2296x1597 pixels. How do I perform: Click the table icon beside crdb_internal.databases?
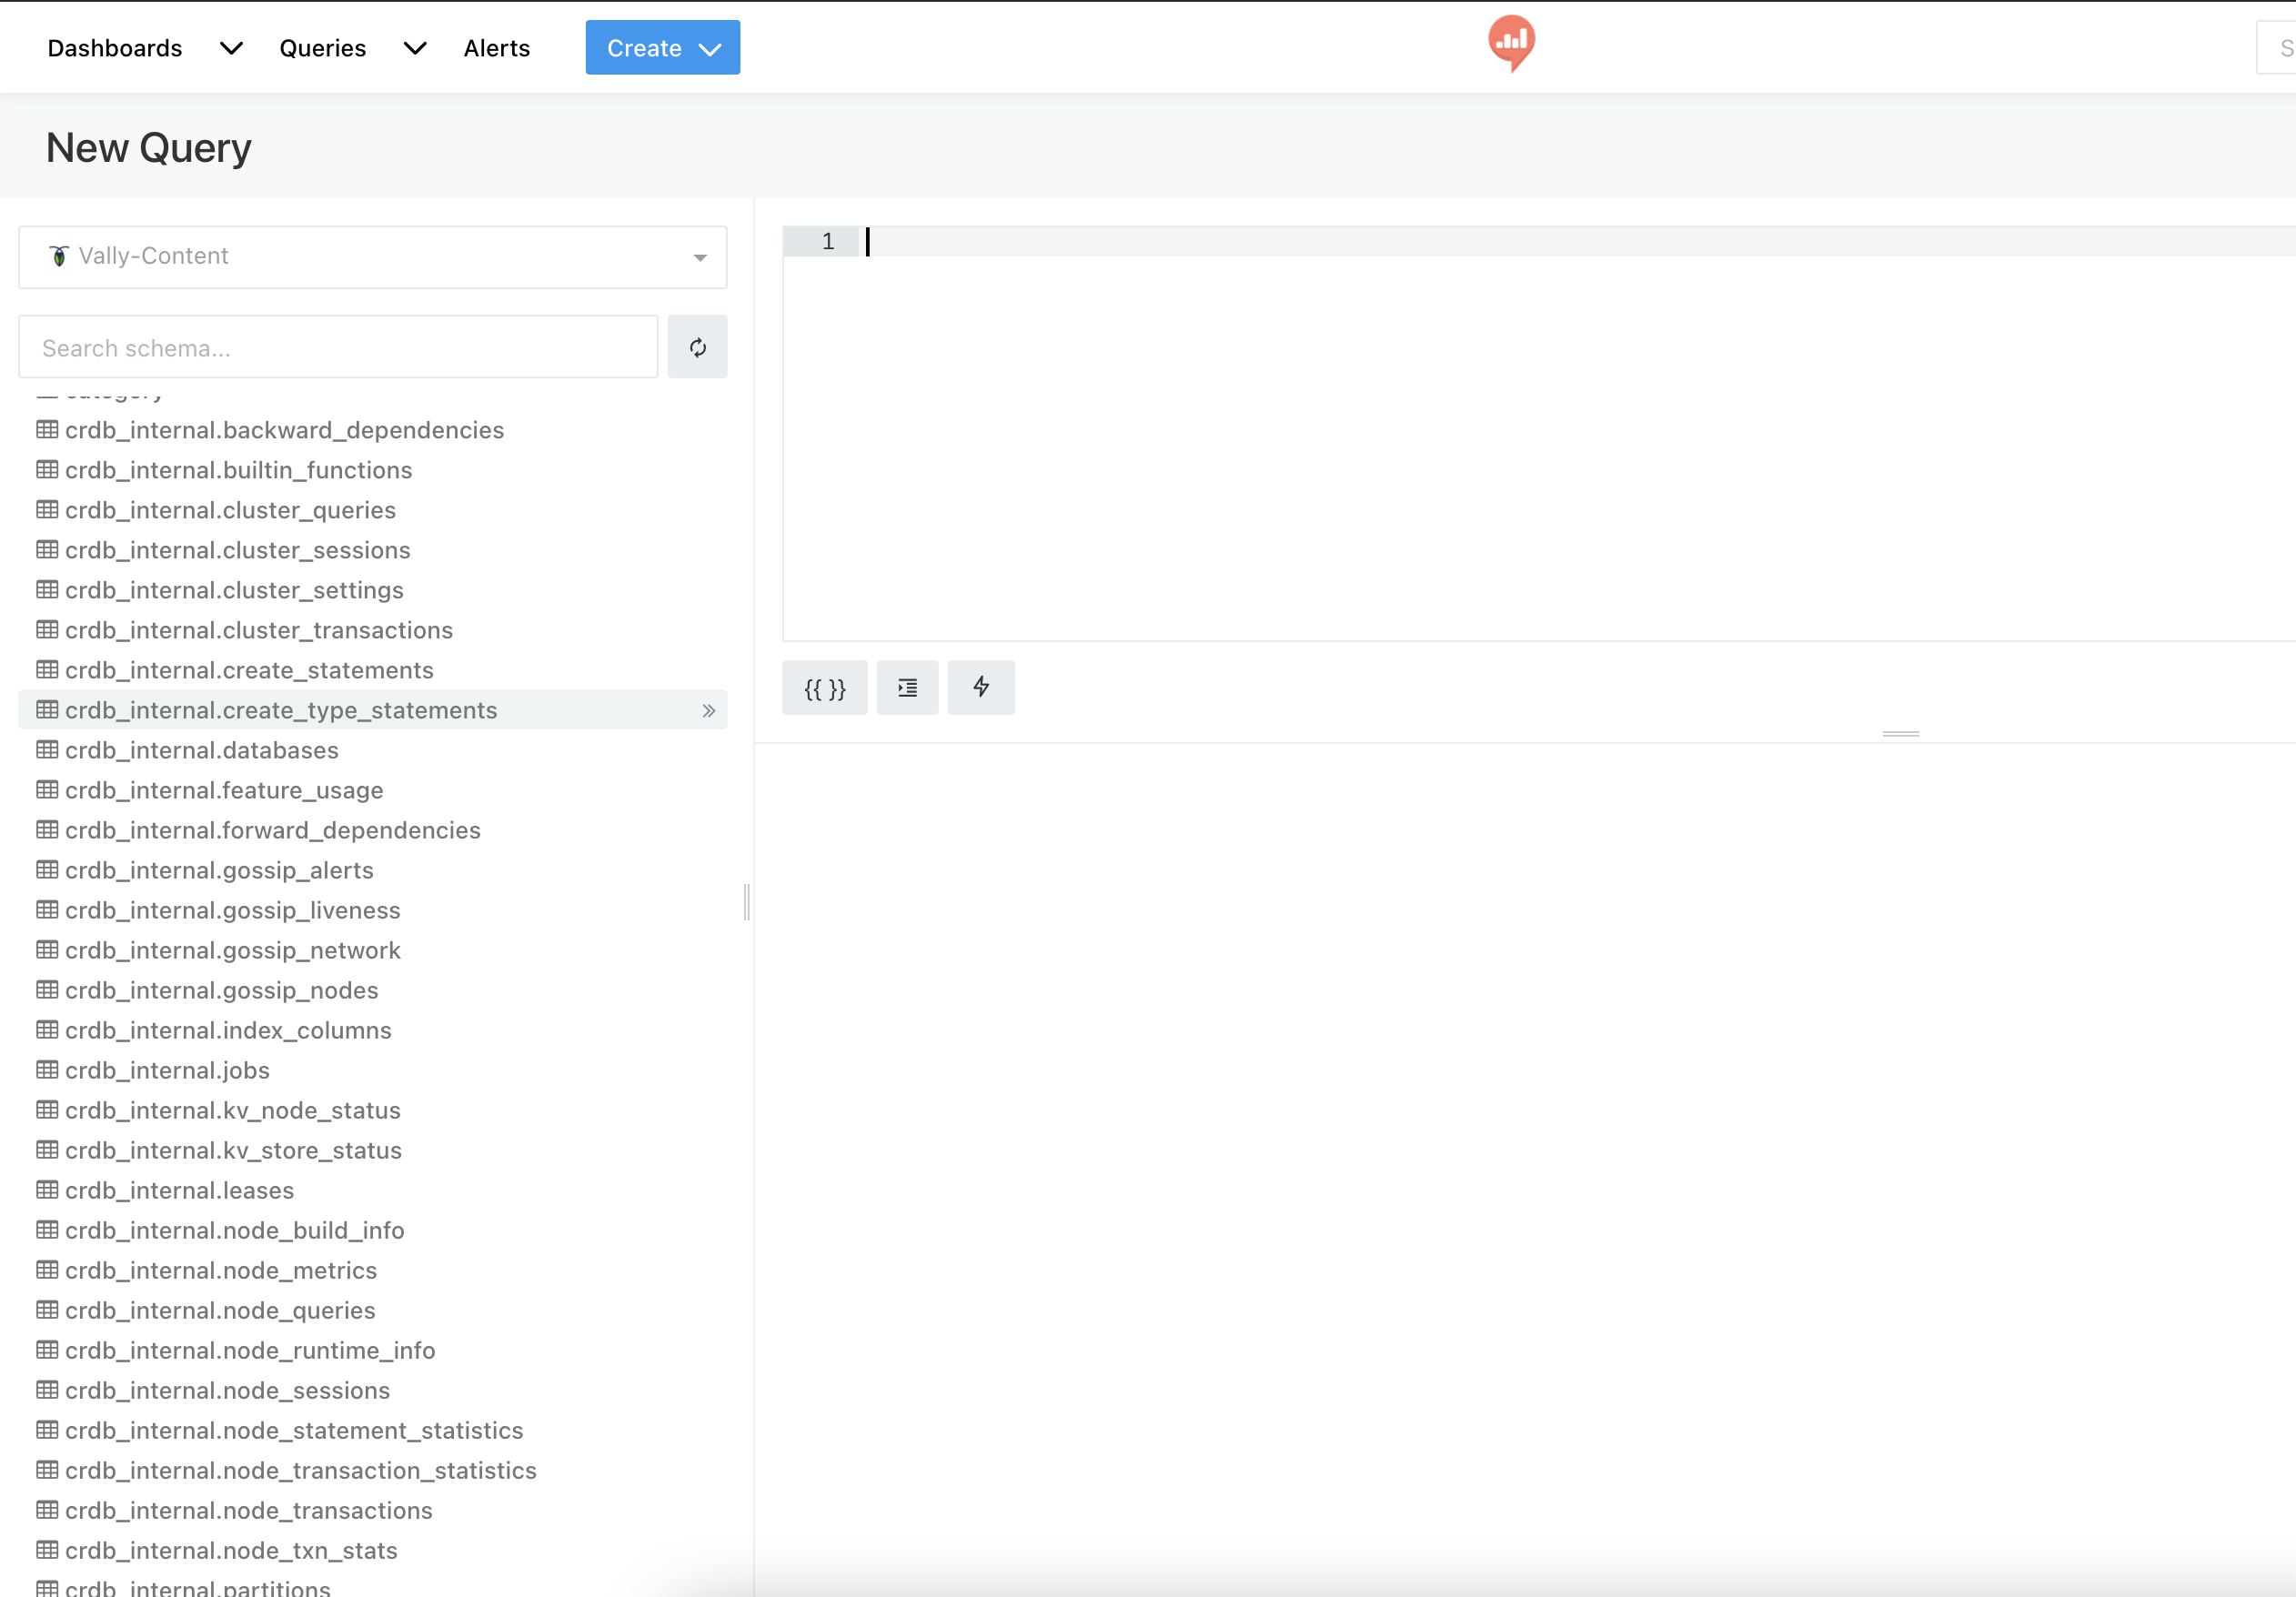point(47,749)
